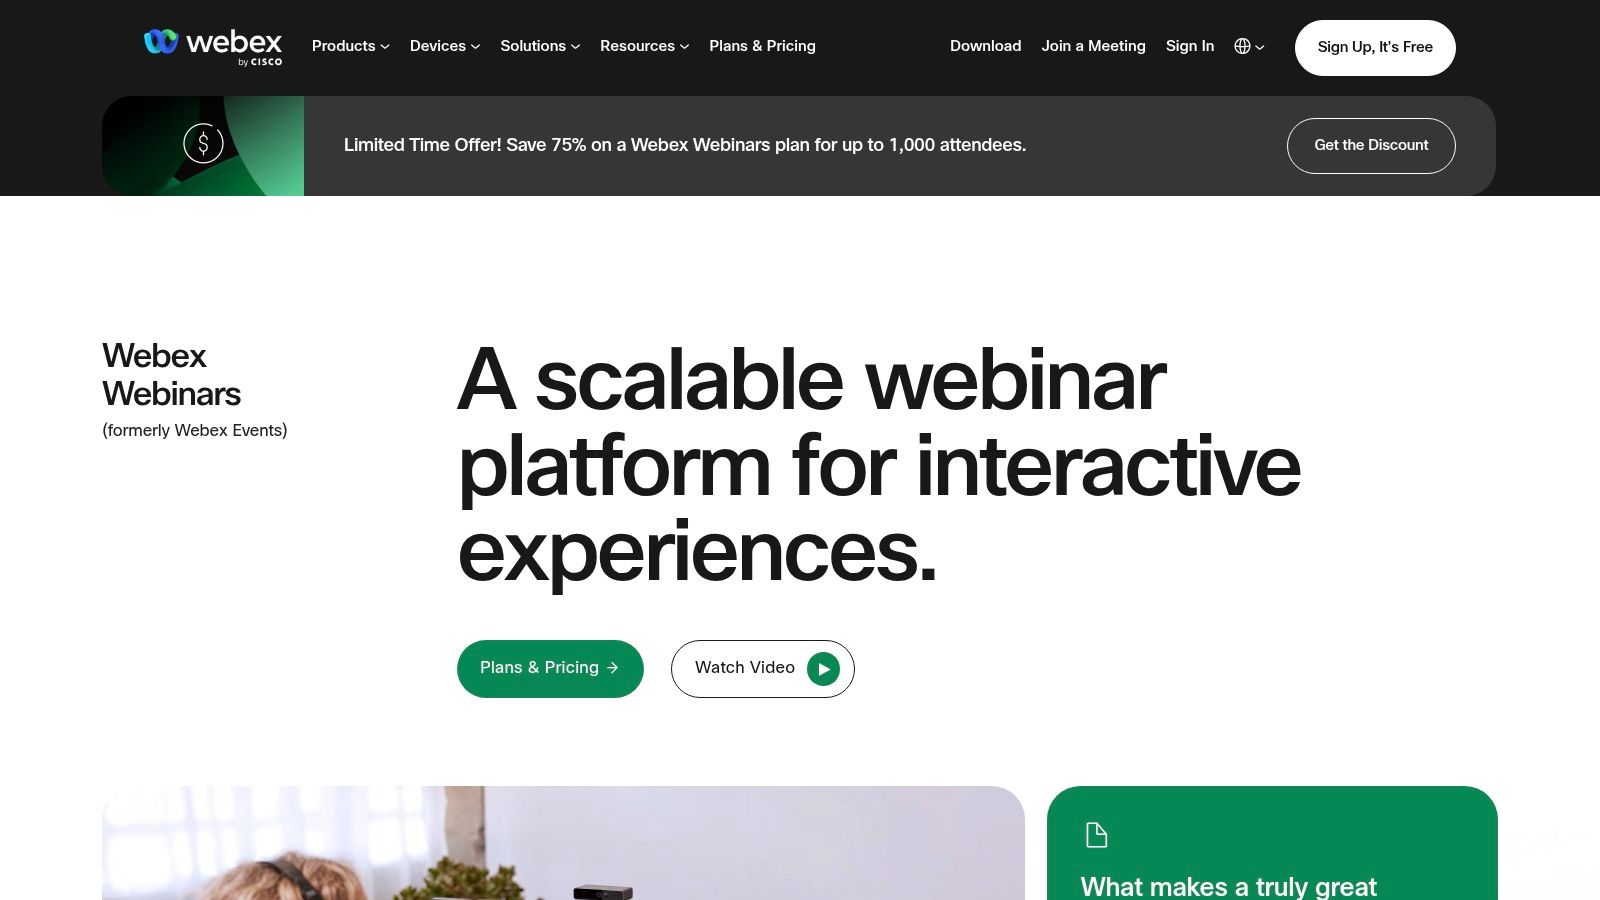Screen dimensions: 1600x900
Task: Expand the Devices dropdown menu
Action: pos(444,46)
